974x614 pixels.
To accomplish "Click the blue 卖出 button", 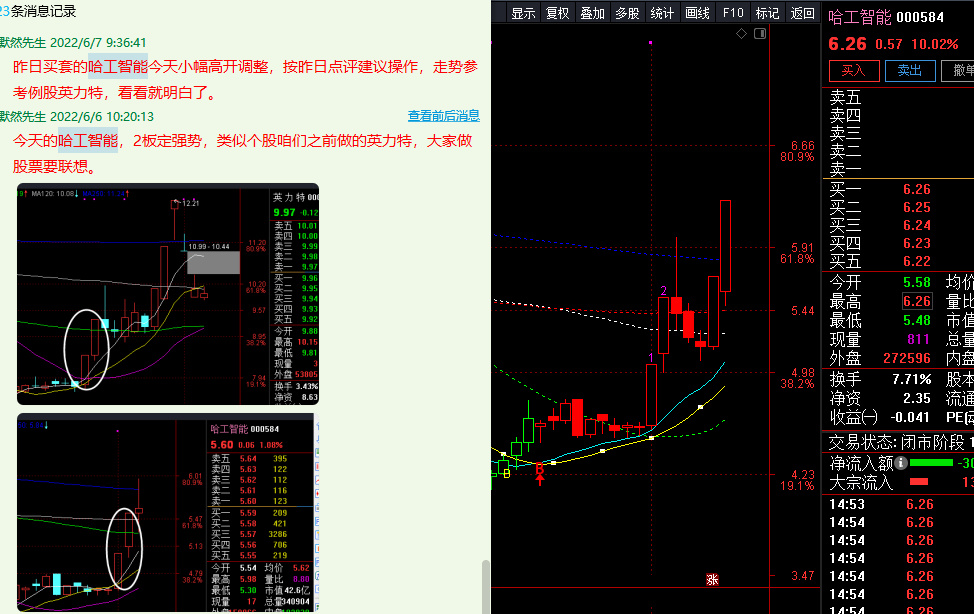I will click(910, 70).
